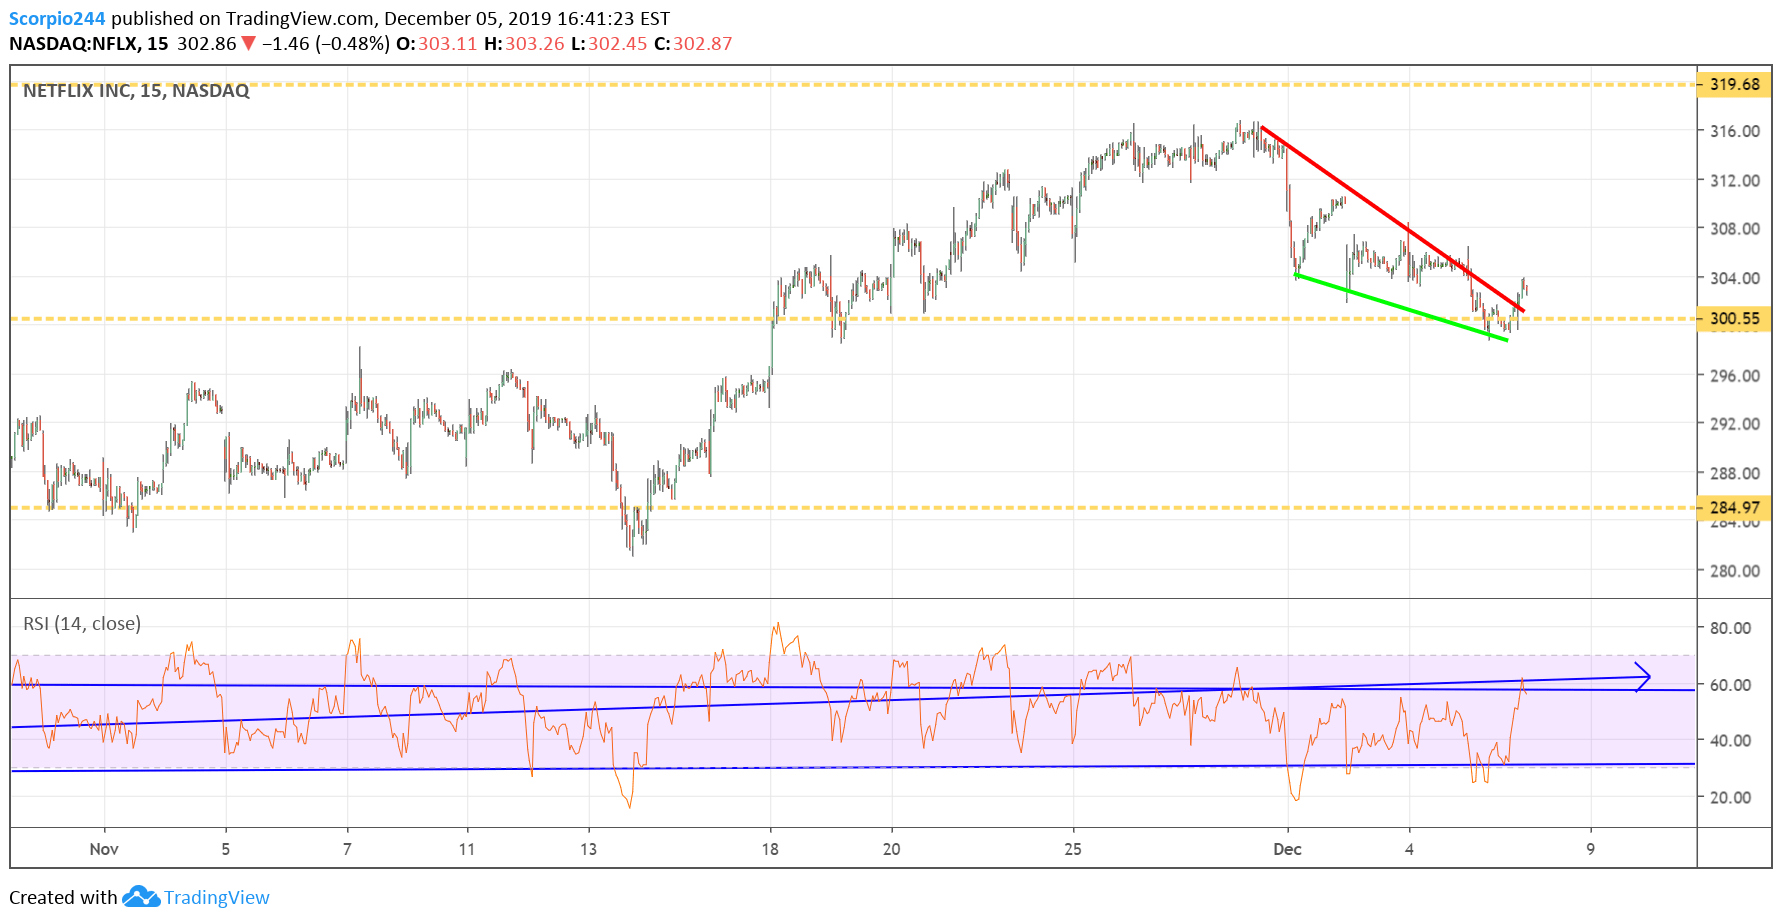1782x923 pixels.
Task: Select the 284.97 price level label
Action: pyautogui.click(x=1735, y=507)
